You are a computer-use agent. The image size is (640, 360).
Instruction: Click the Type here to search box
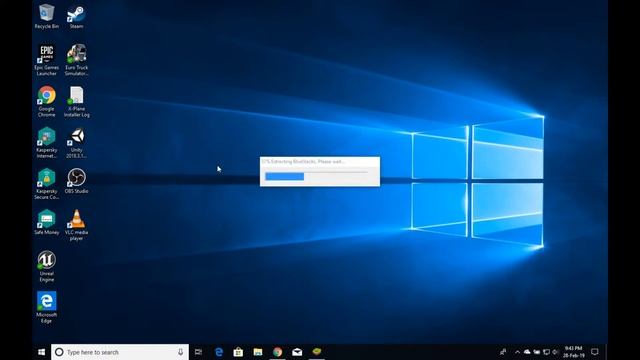[x=120, y=352]
